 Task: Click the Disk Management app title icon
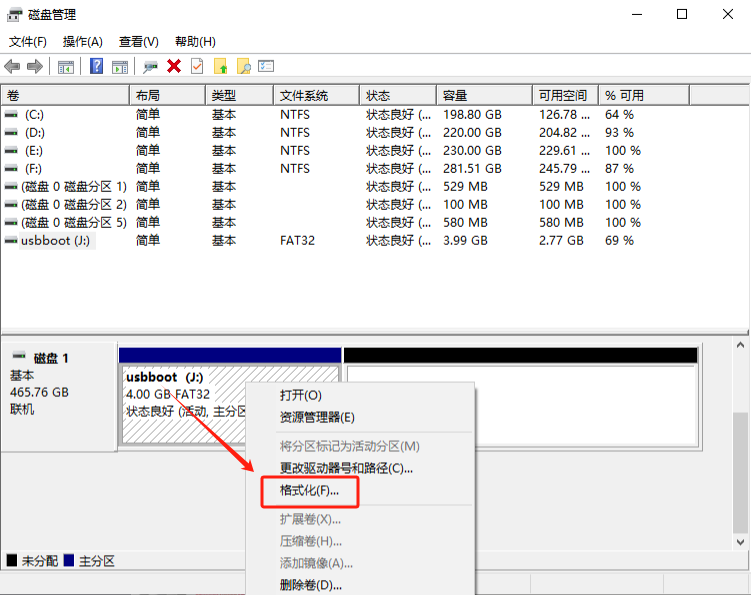[x=14, y=15]
